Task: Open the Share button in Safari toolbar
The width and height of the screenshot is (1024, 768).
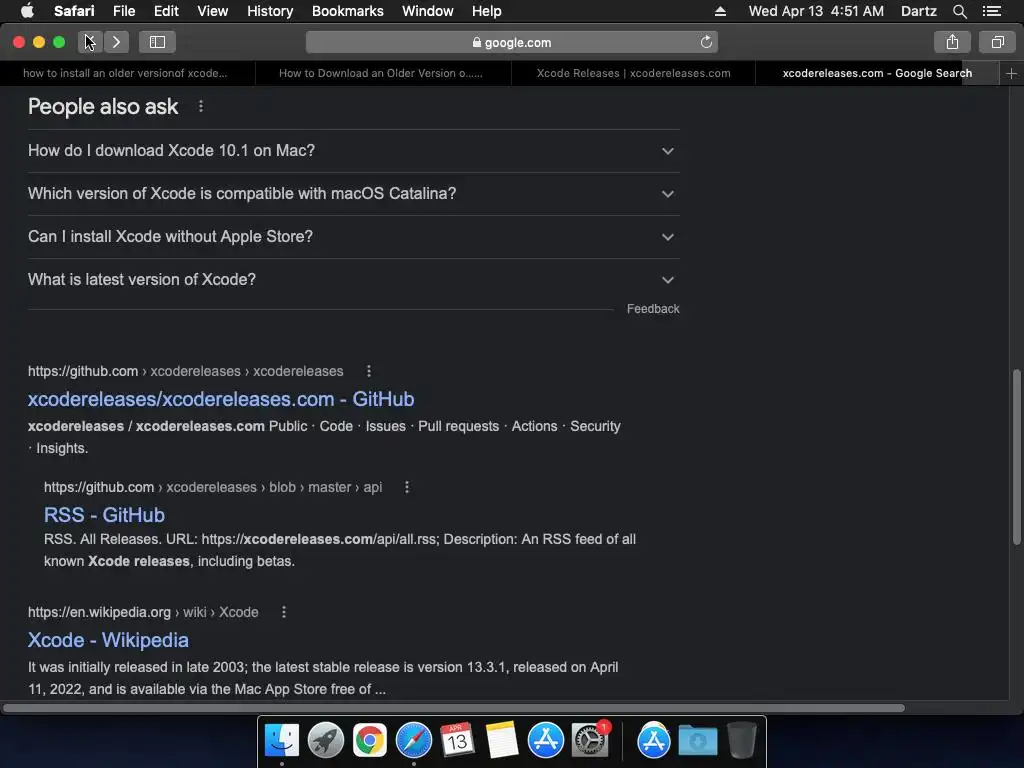Action: point(952,42)
